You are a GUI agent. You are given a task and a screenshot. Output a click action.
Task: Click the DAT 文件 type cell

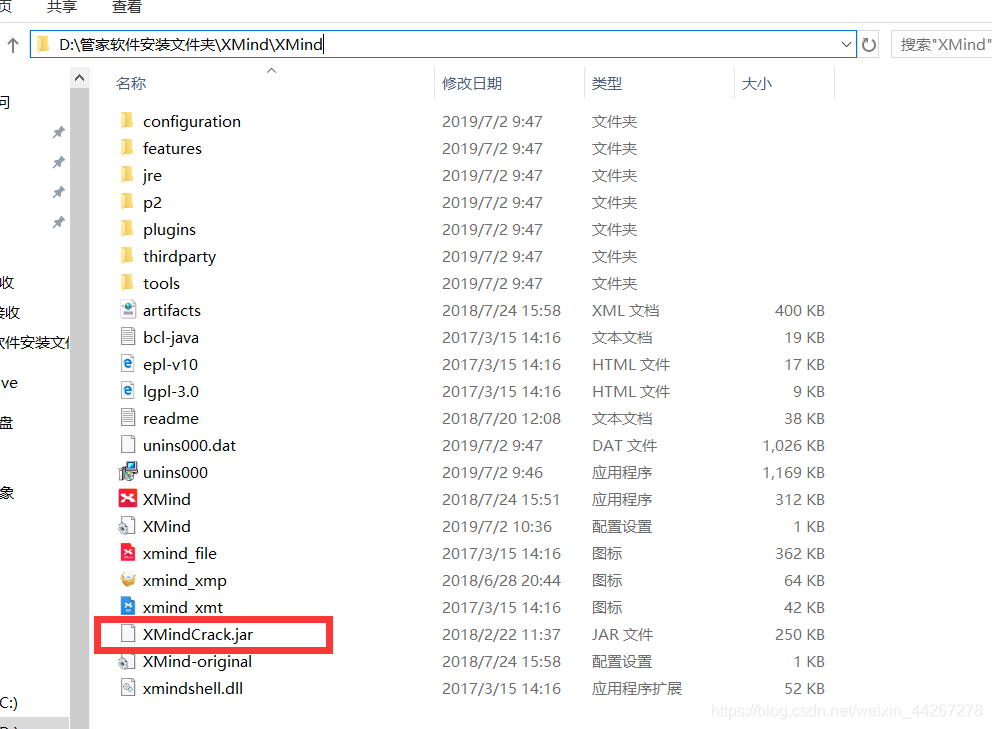[624, 446]
